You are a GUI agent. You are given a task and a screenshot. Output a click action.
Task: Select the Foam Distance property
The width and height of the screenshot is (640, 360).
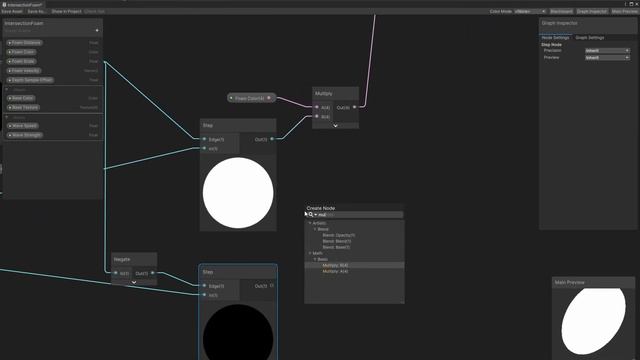[x=24, y=42]
